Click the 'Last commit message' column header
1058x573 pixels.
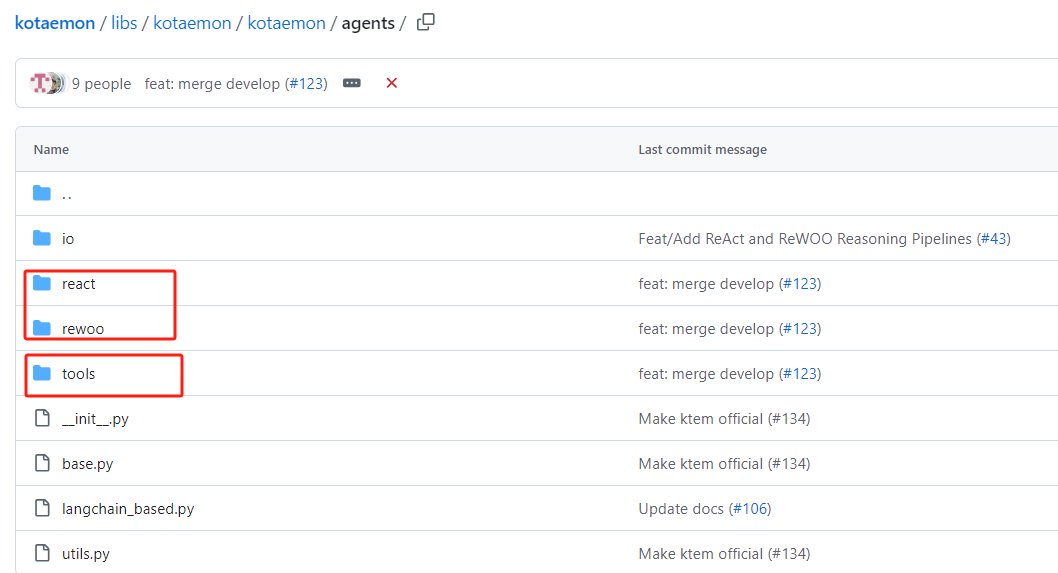[702, 149]
